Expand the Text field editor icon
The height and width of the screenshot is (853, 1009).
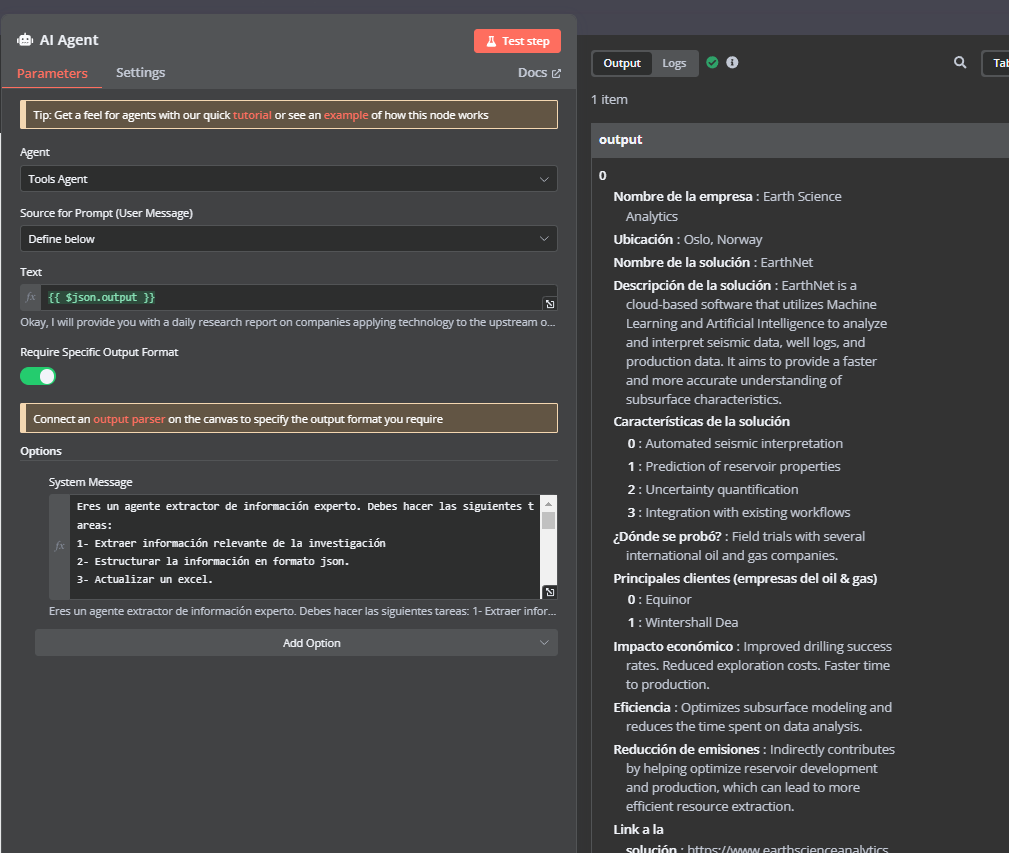coord(550,304)
